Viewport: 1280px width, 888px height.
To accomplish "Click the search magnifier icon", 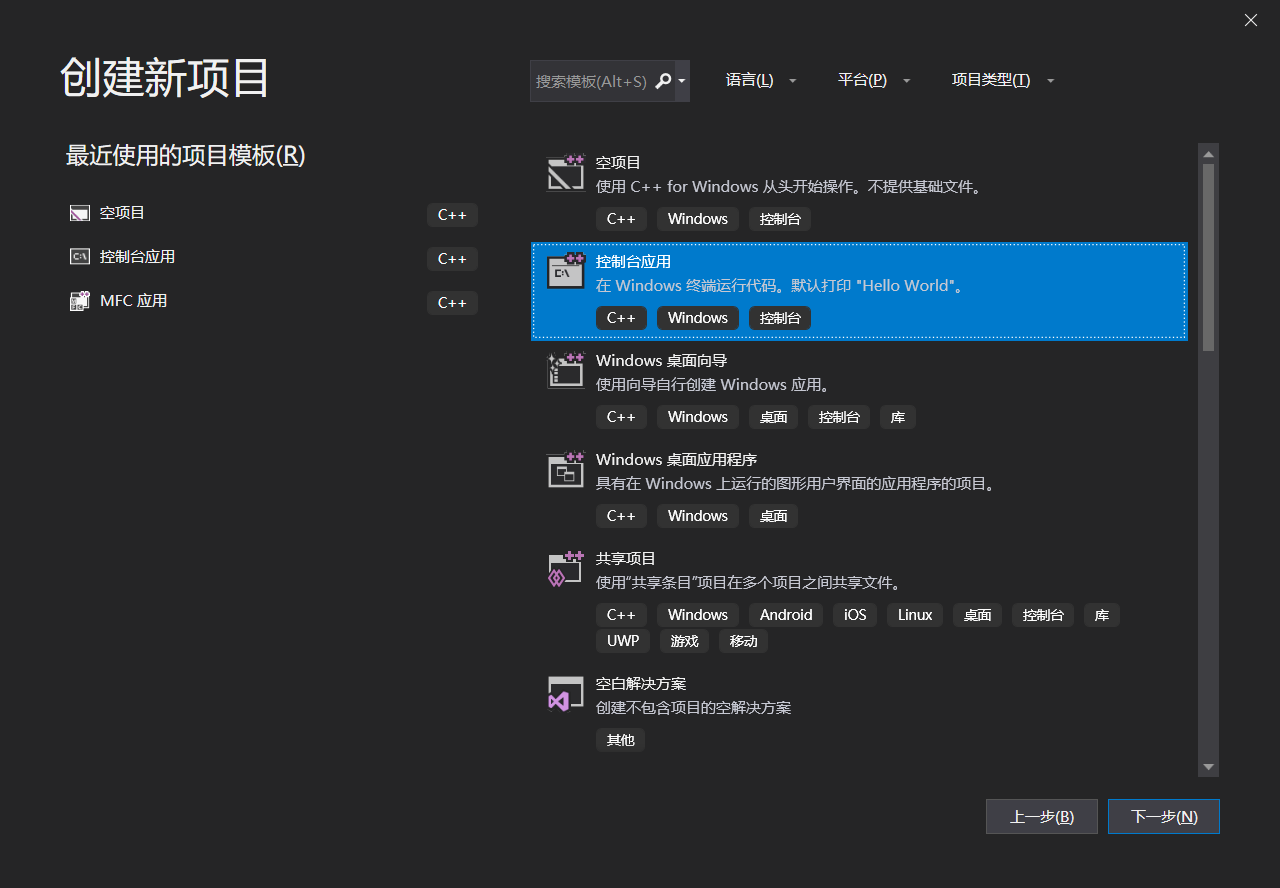I will point(663,81).
